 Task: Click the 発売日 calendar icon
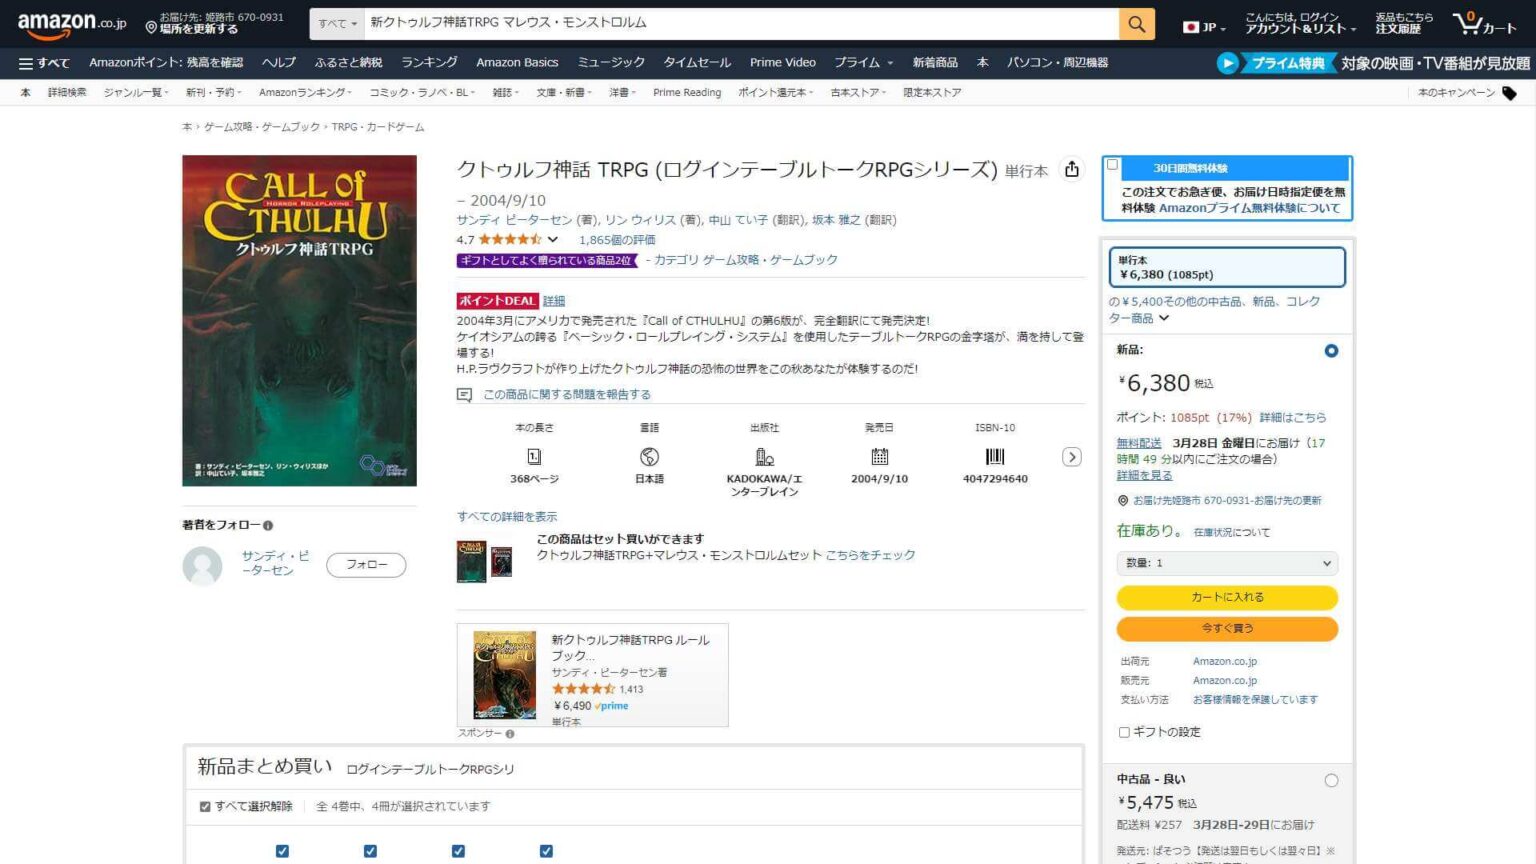pos(879,458)
